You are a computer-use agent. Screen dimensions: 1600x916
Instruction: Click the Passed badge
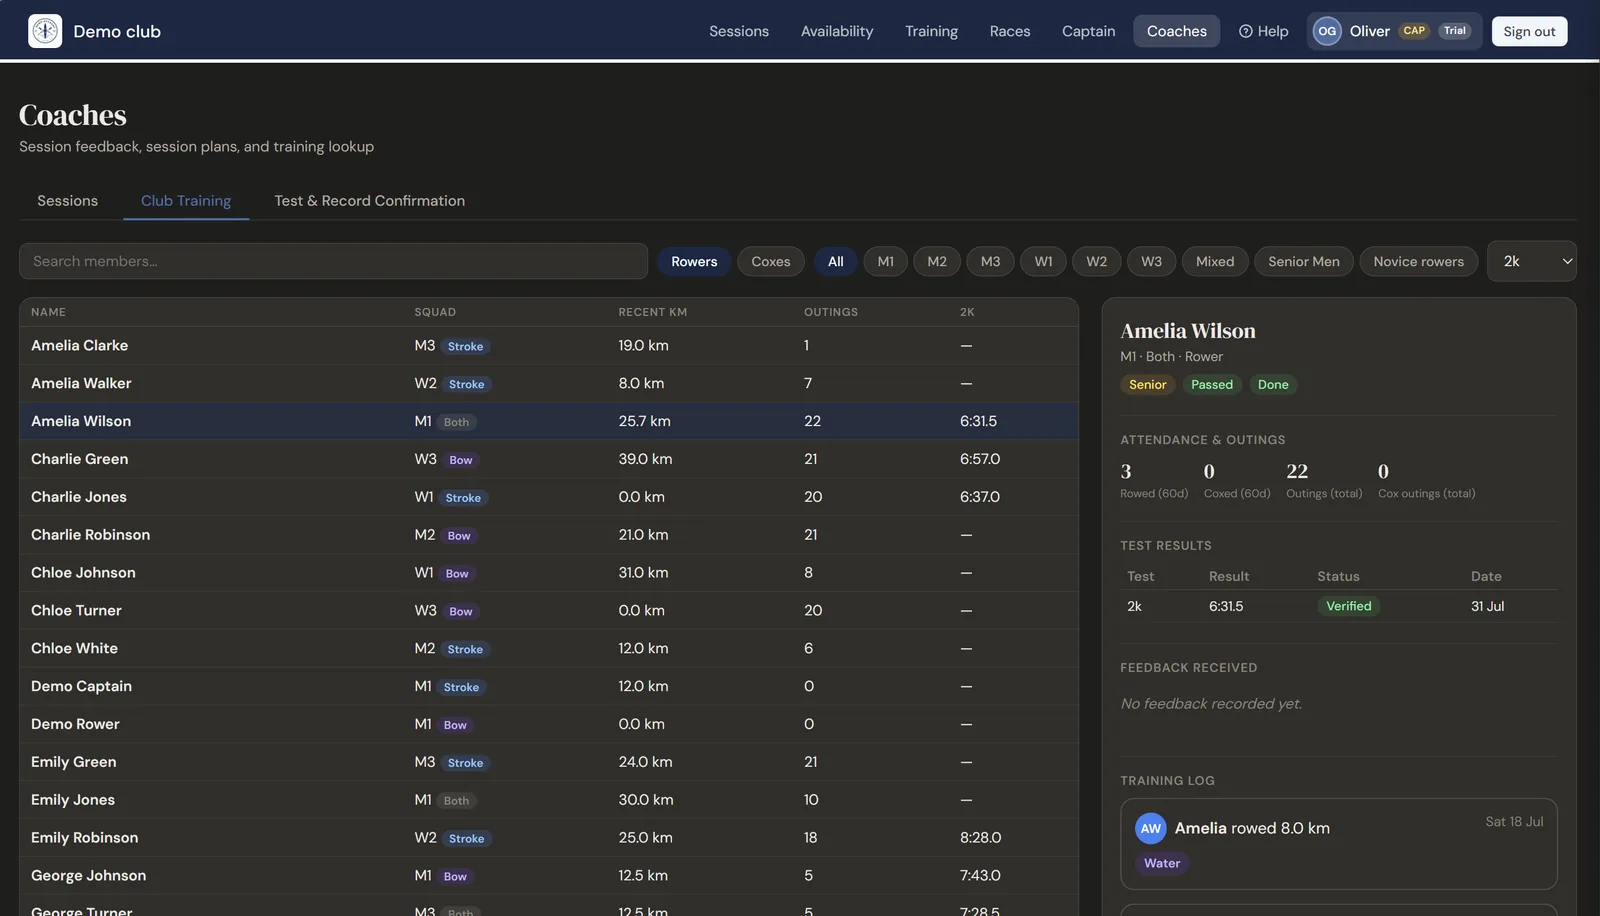1212,385
